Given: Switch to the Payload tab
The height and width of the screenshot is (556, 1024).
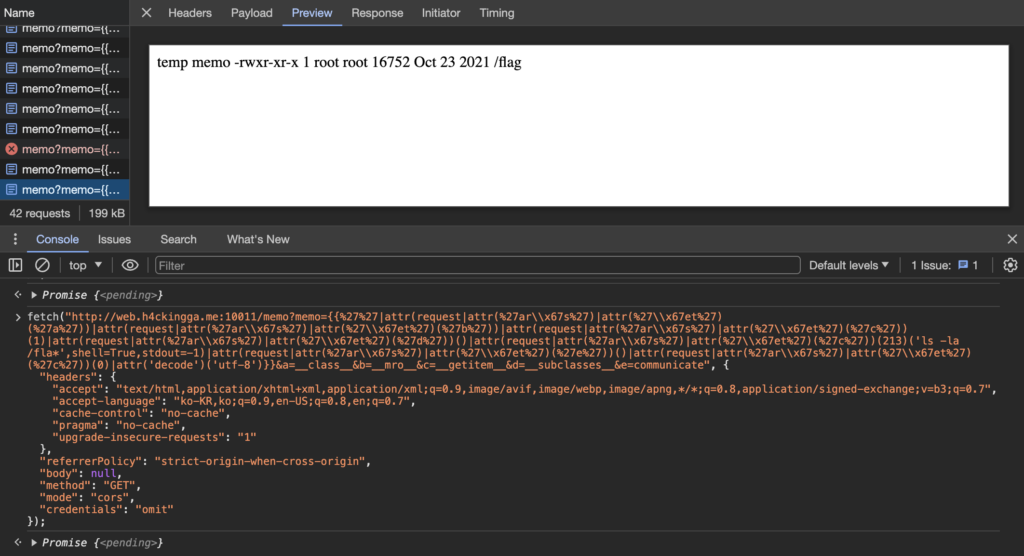Looking at the screenshot, I should [x=251, y=13].
